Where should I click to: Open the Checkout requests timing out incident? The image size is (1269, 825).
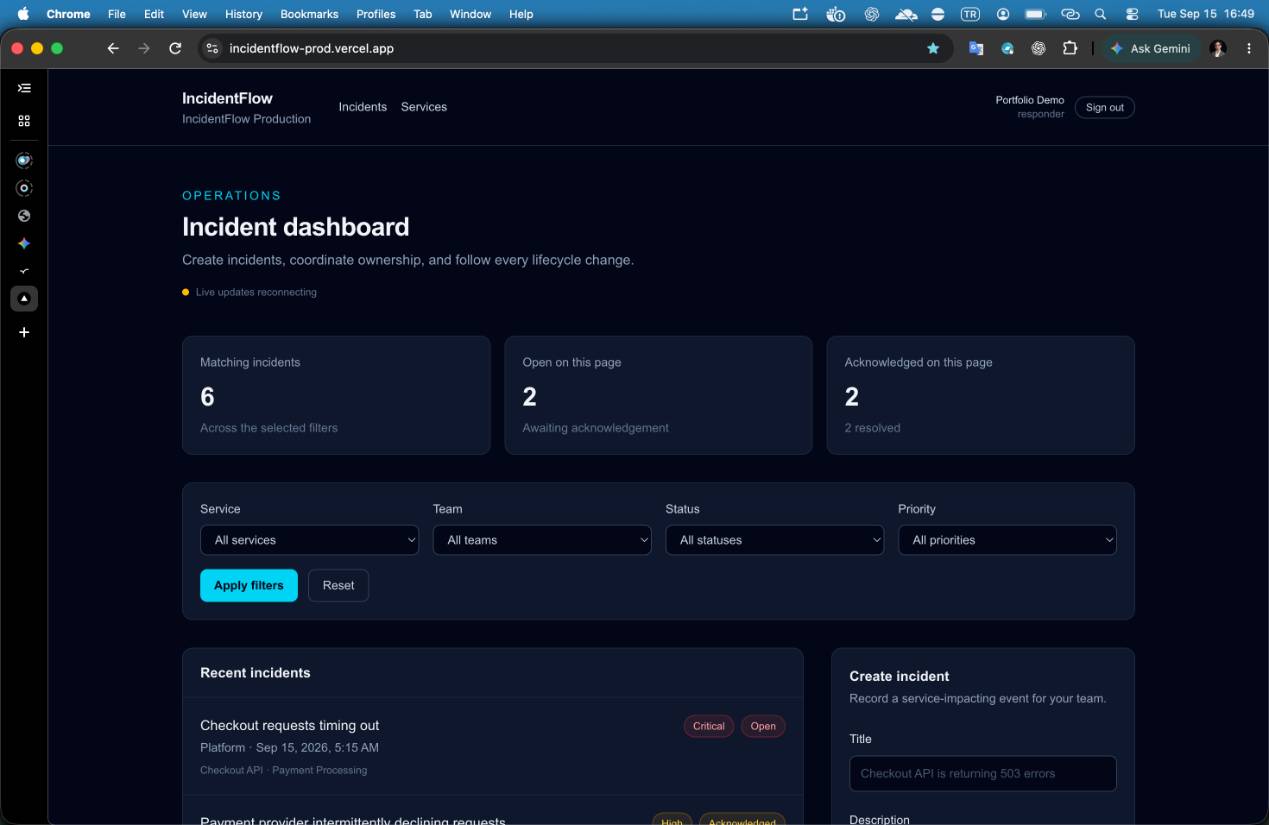pyautogui.click(x=290, y=725)
